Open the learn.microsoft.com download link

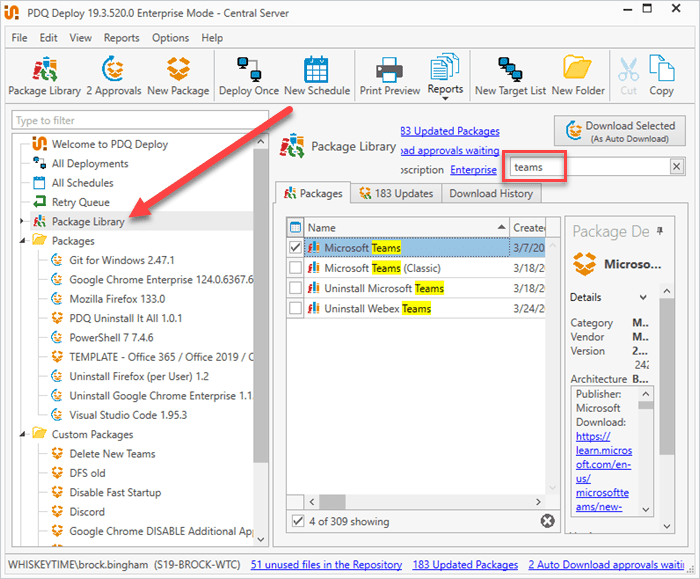tap(603, 471)
